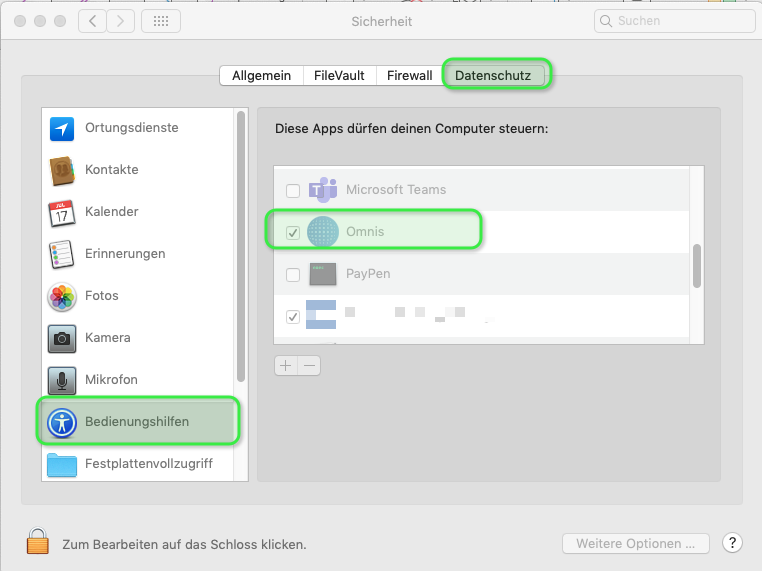This screenshot has width=762, height=571.
Task: Click the lock icon to unlock settings
Action: 38,543
